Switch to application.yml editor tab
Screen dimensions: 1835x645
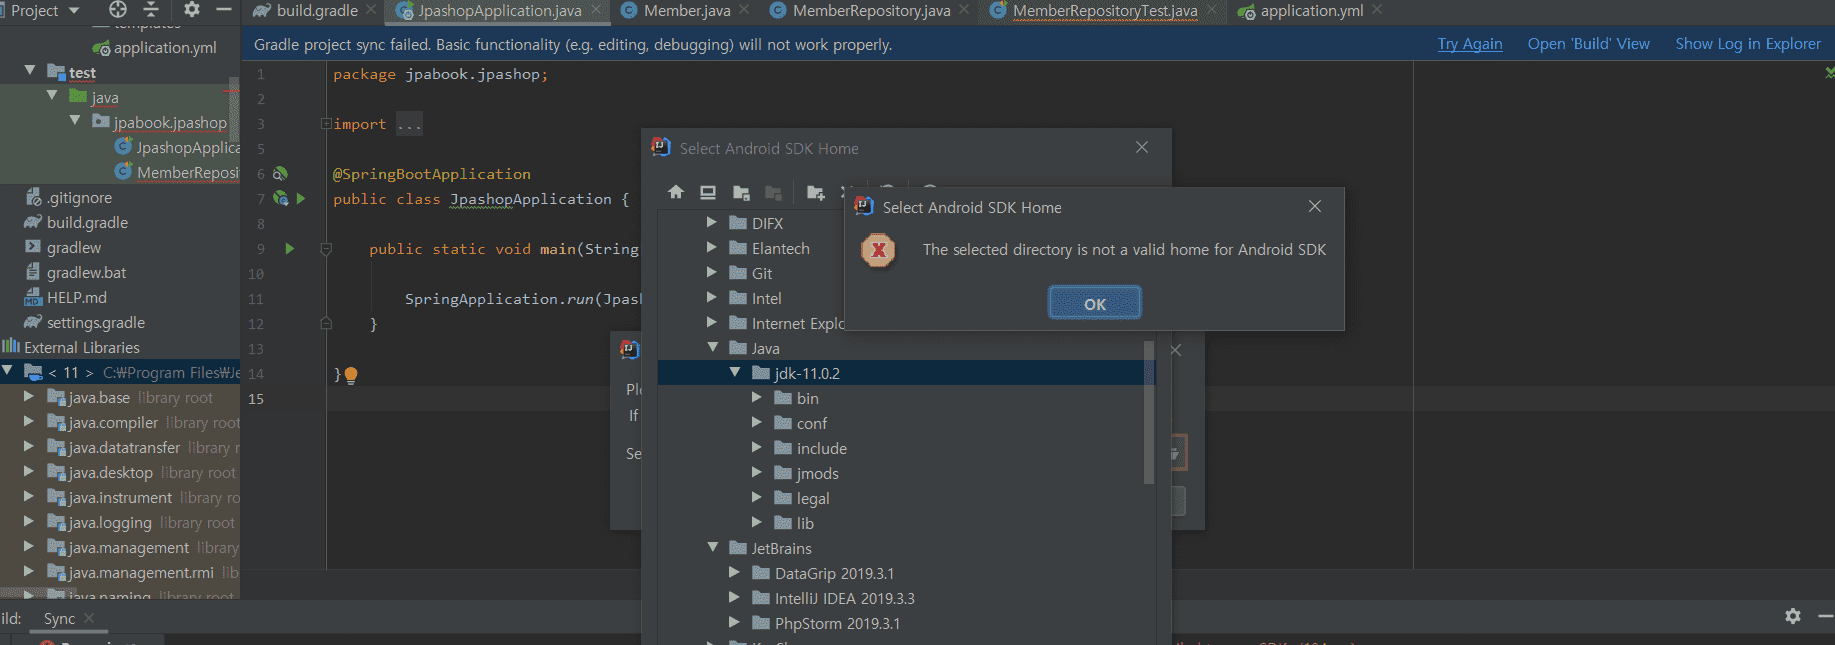tap(1311, 11)
